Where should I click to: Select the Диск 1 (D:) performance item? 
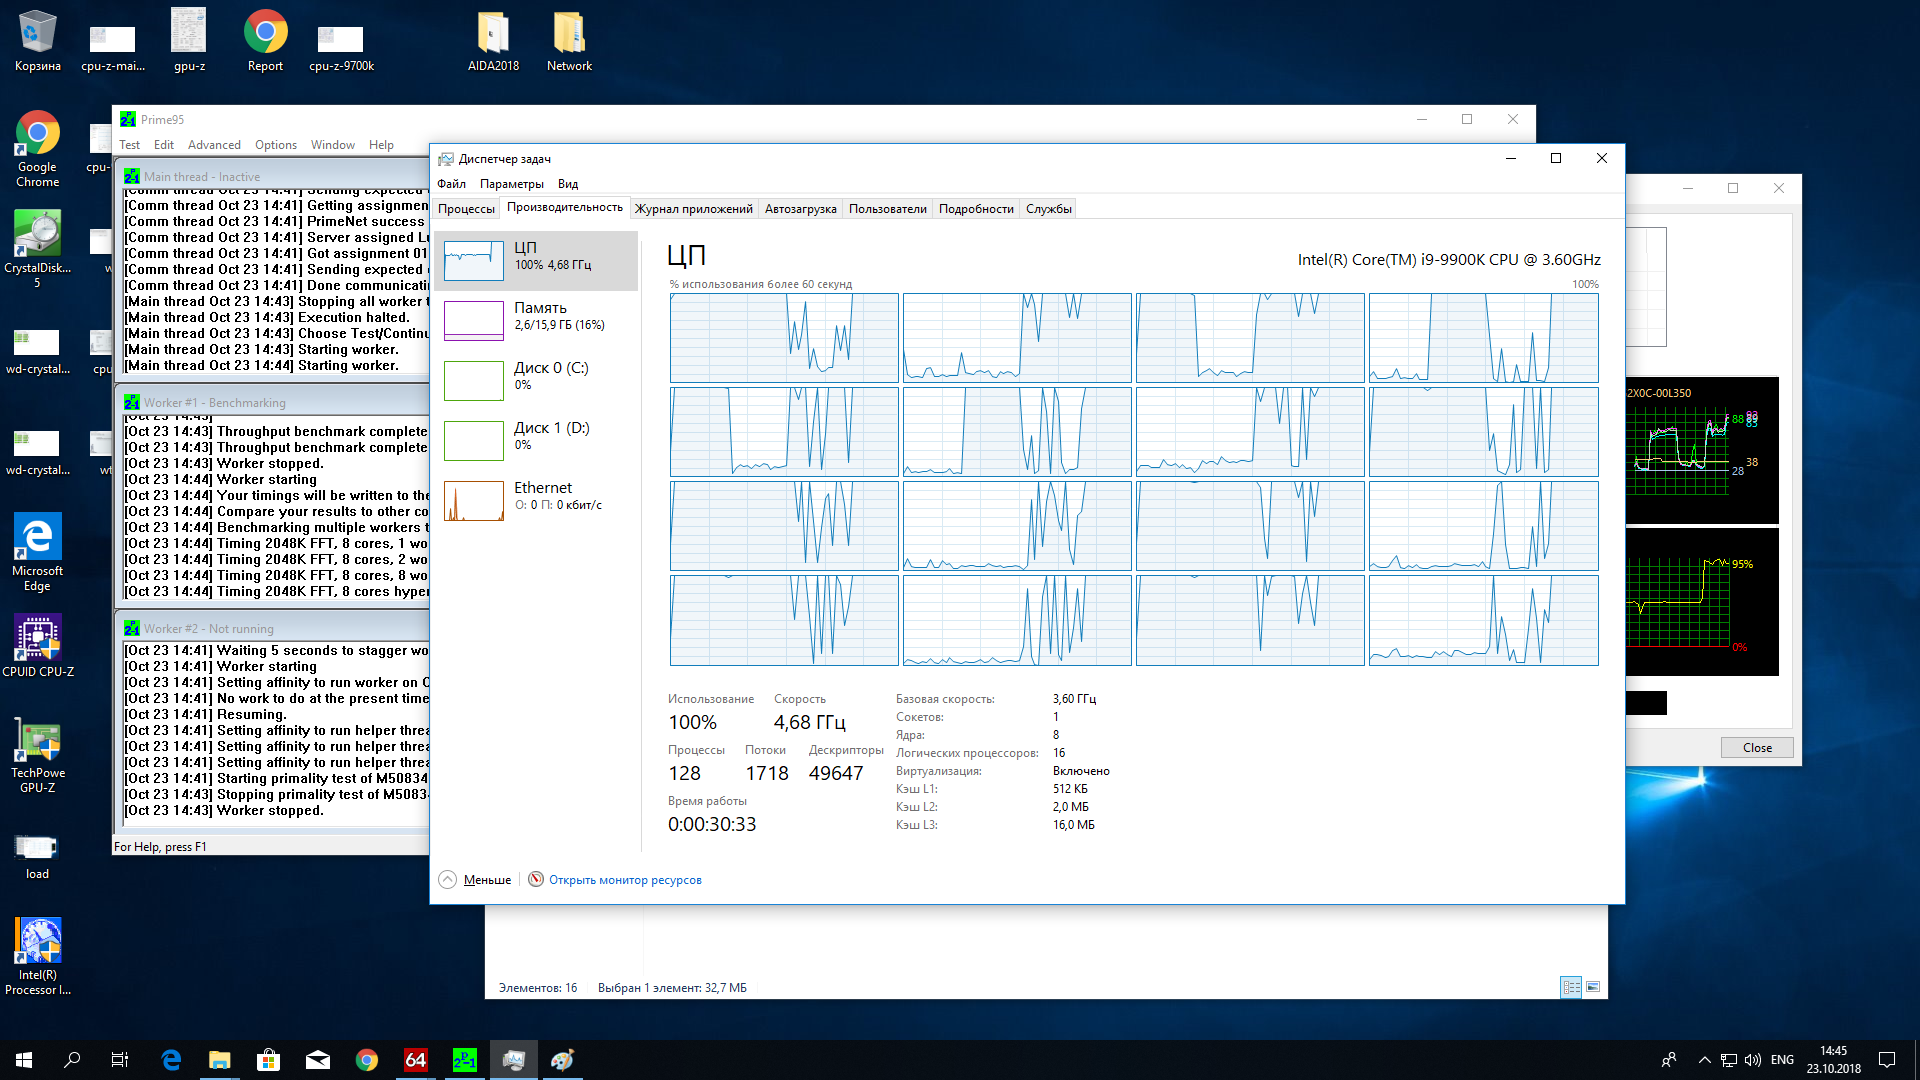coord(536,441)
